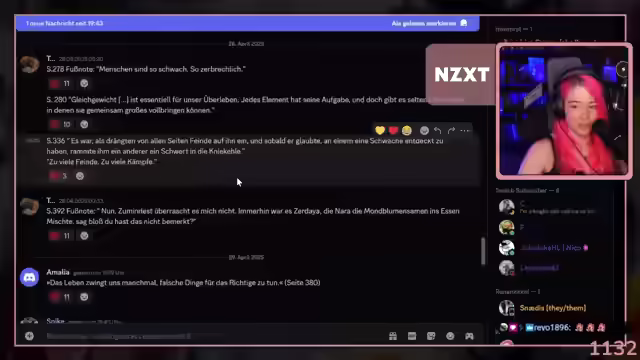Toggle the 10 reaction under the S.280 Gleichgewicht quote

click(60, 124)
